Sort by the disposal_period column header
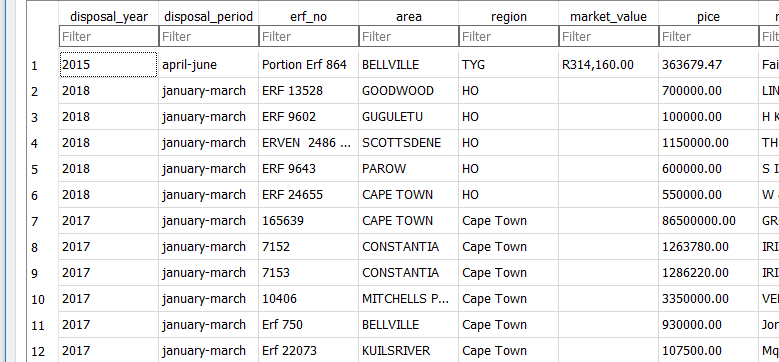779x362 pixels. pos(209,16)
